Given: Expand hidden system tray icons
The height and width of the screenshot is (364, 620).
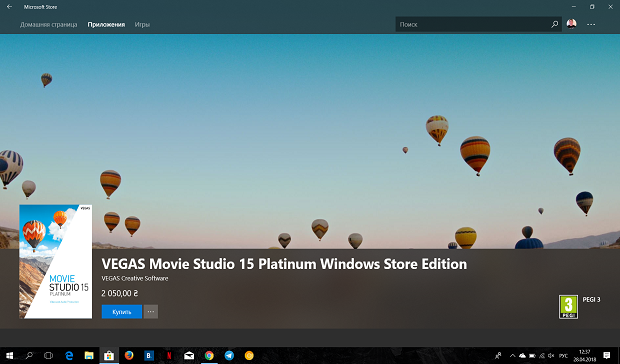Looking at the screenshot, I should pyautogui.click(x=513, y=356).
